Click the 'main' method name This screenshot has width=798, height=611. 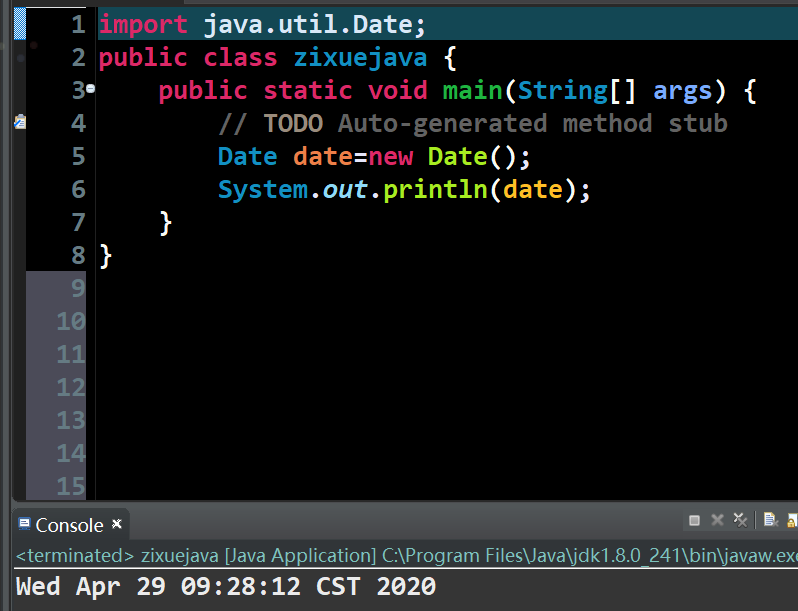(x=472, y=91)
